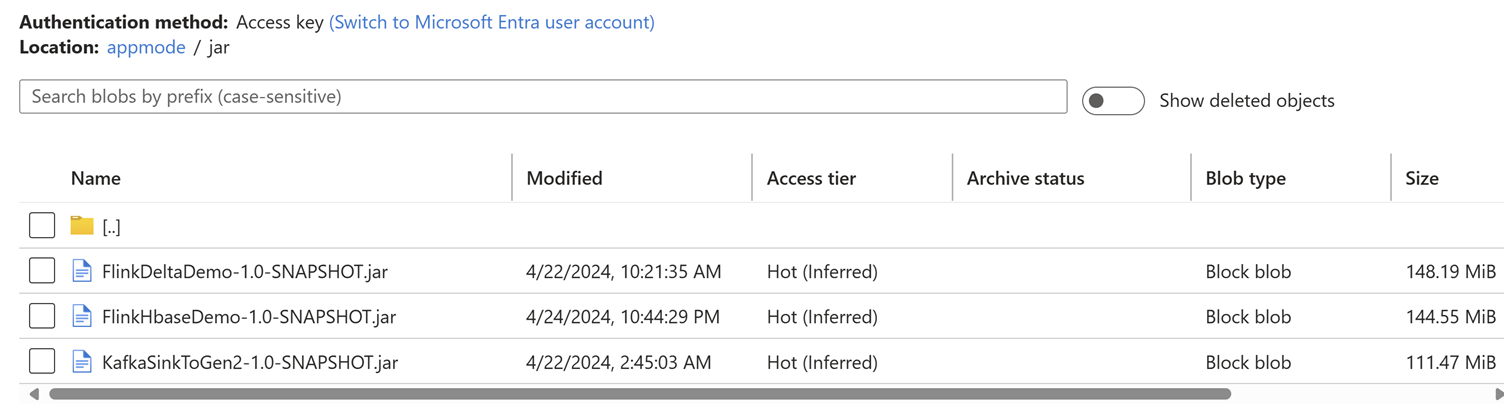
Task: Tick the KafkaSinkToGen2-1.0-SNAPSHOT.jar checkbox
Action: tap(42, 362)
